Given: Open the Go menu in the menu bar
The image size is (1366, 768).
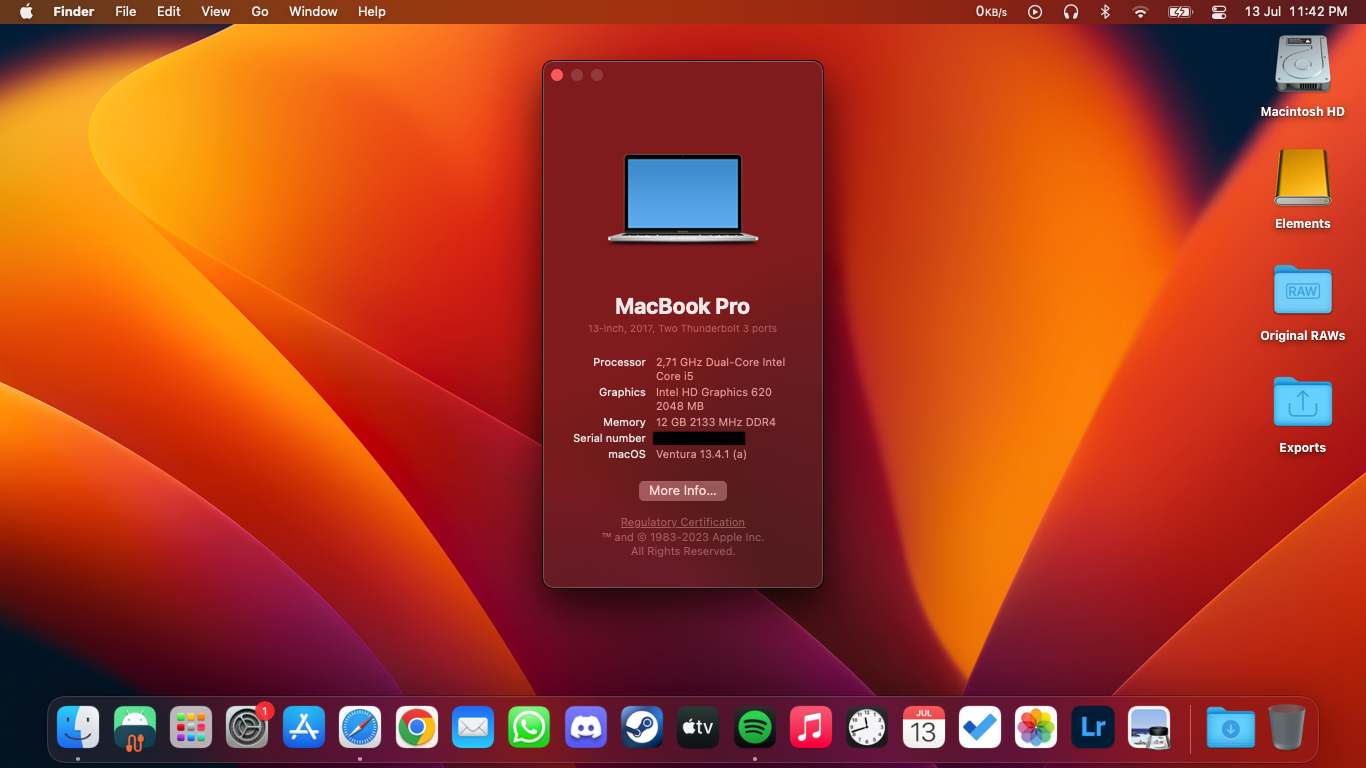Looking at the screenshot, I should (x=259, y=11).
